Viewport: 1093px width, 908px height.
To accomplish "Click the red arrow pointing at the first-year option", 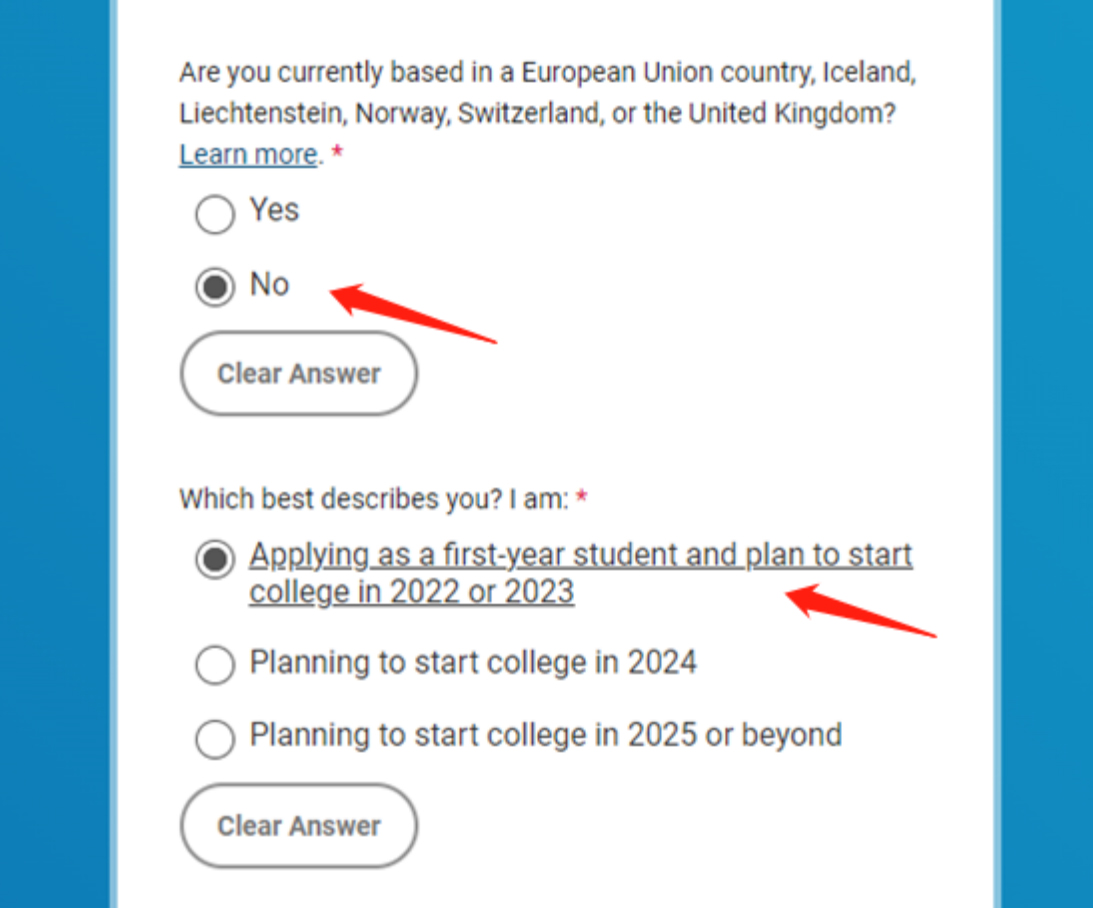I will [x=860, y=610].
